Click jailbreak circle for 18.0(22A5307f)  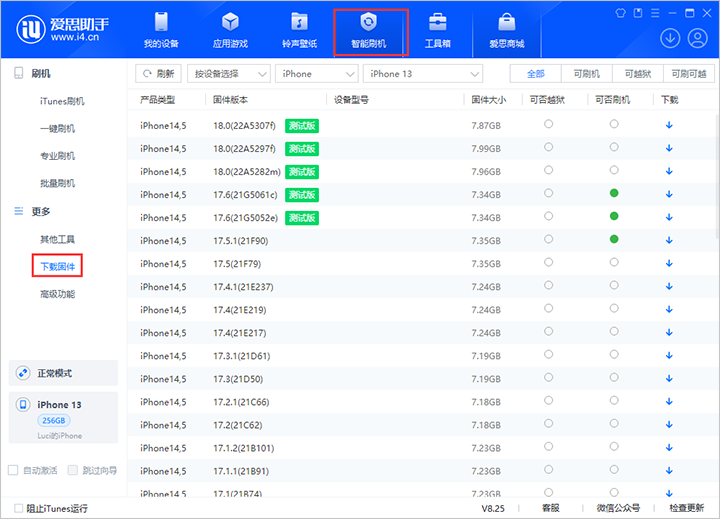pos(548,124)
